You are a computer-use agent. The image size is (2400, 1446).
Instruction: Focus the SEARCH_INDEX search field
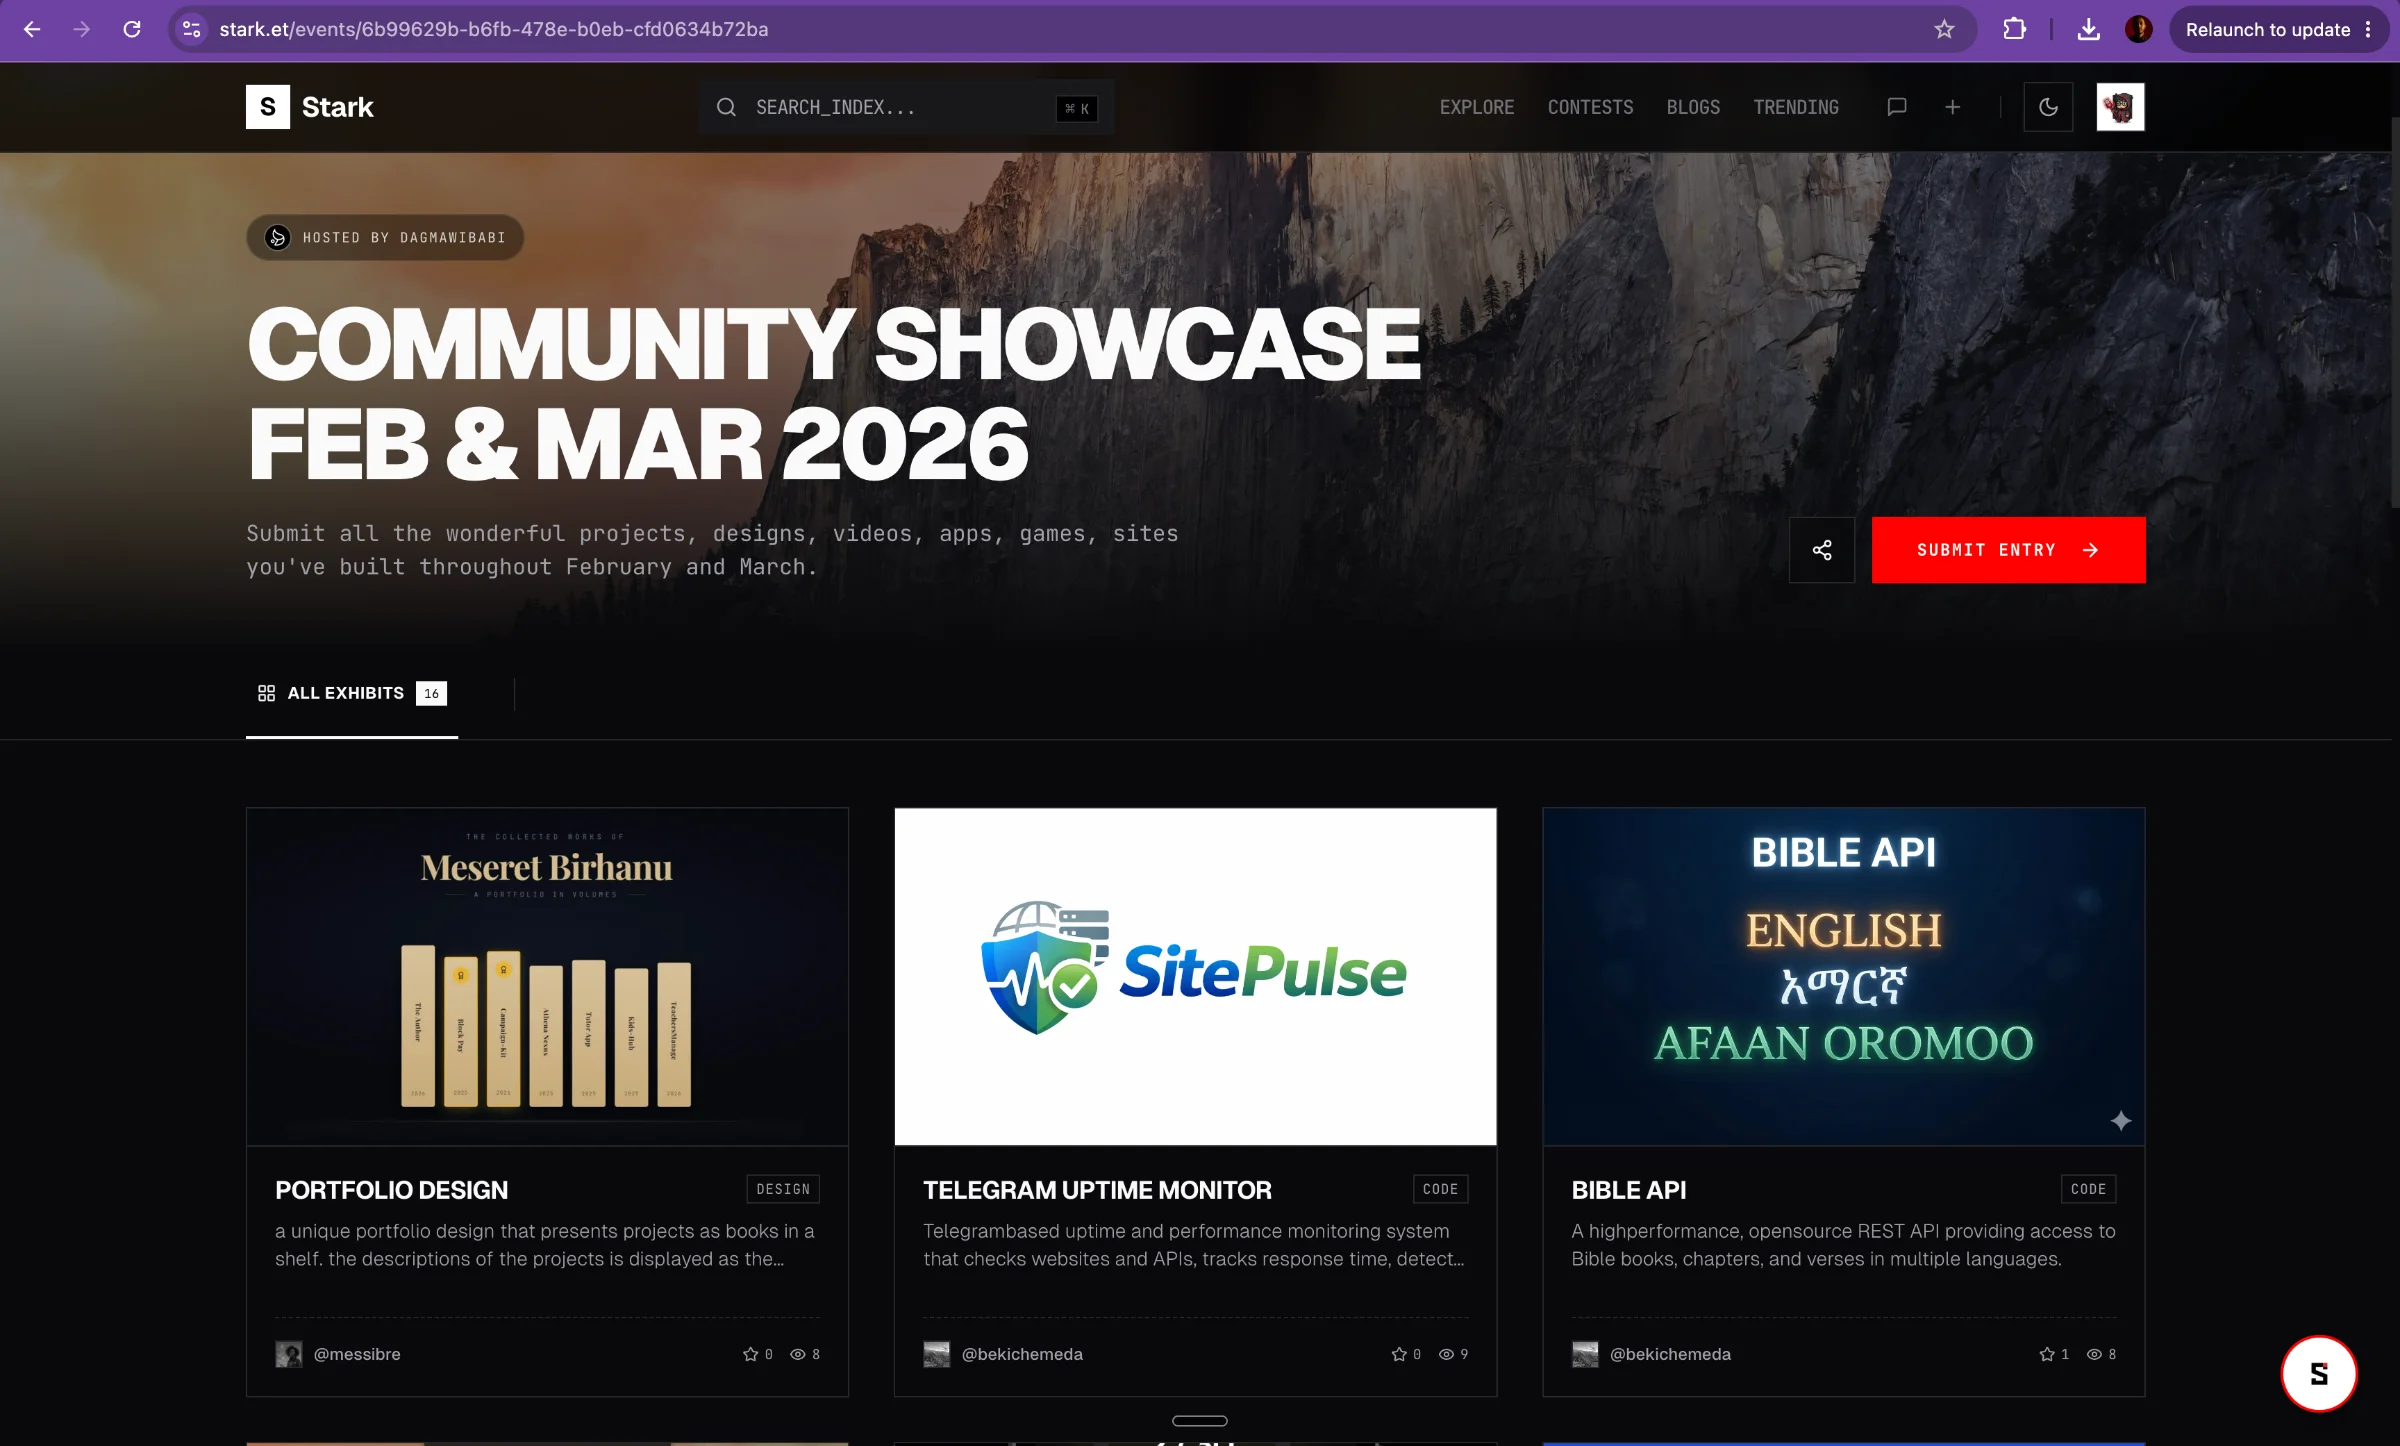click(906, 107)
